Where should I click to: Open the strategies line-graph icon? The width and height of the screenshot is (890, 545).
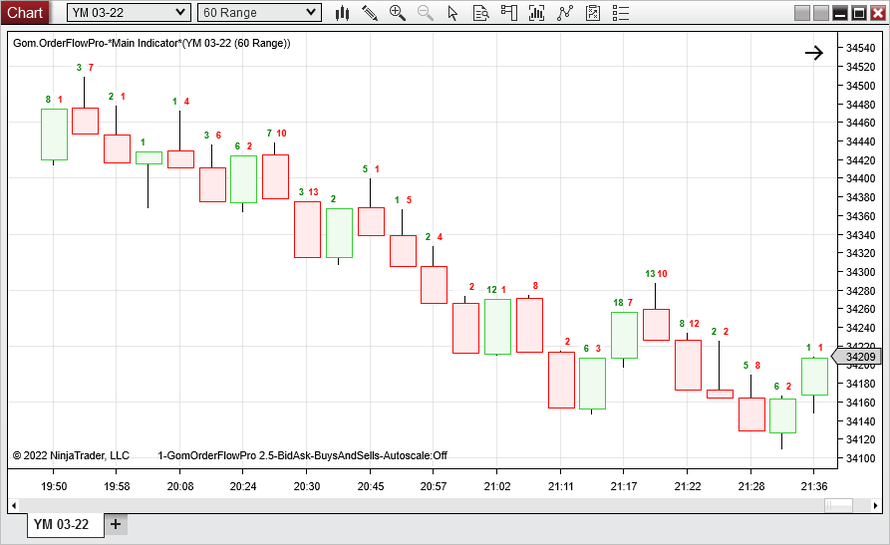565,12
